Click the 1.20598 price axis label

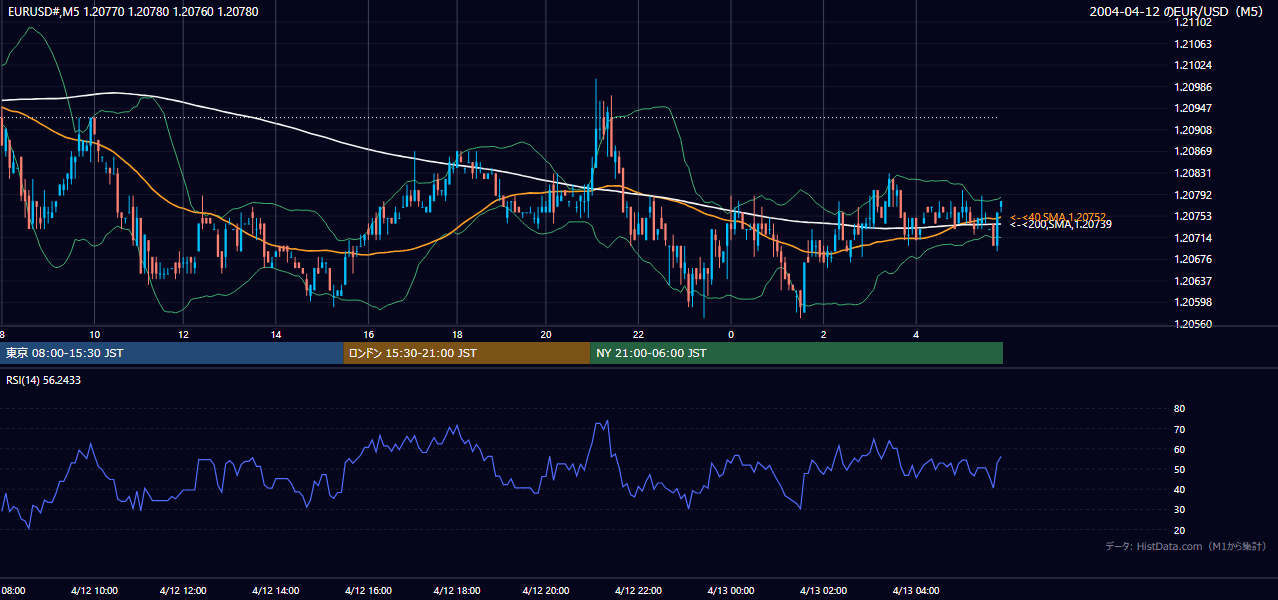[x=1193, y=302]
